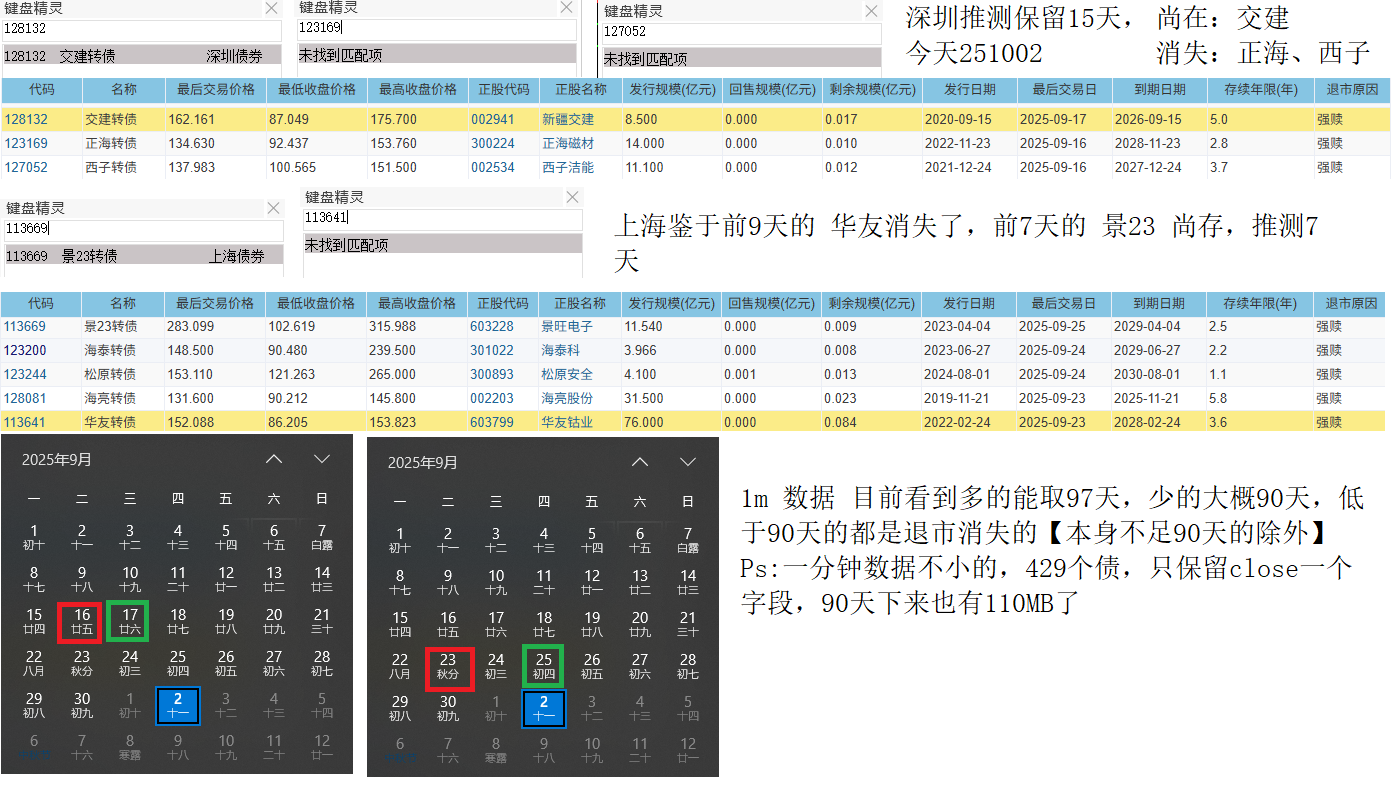
Task: Click up chevron on left calendar
Action: [274, 459]
